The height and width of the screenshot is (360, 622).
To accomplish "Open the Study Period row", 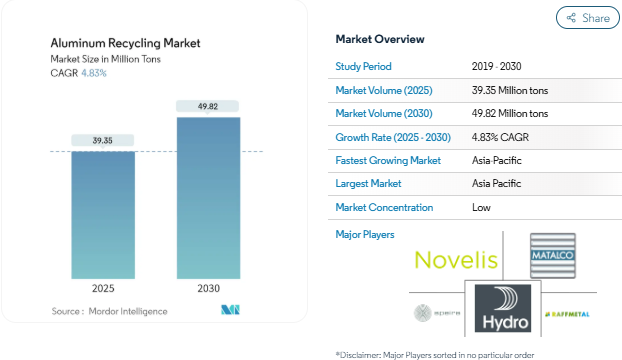I will pyautogui.click(x=475, y=66).
